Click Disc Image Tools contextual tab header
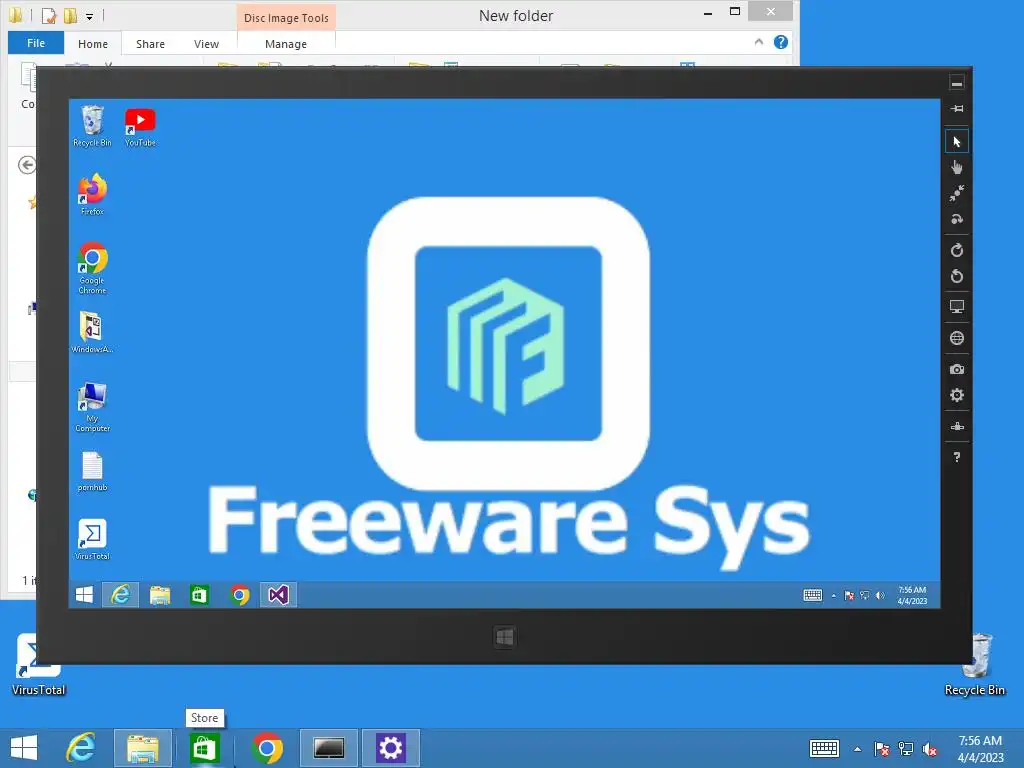Image resolution: width=1024 pixels, height=768 pixels. pyautogui.click(x=286, y=18)
